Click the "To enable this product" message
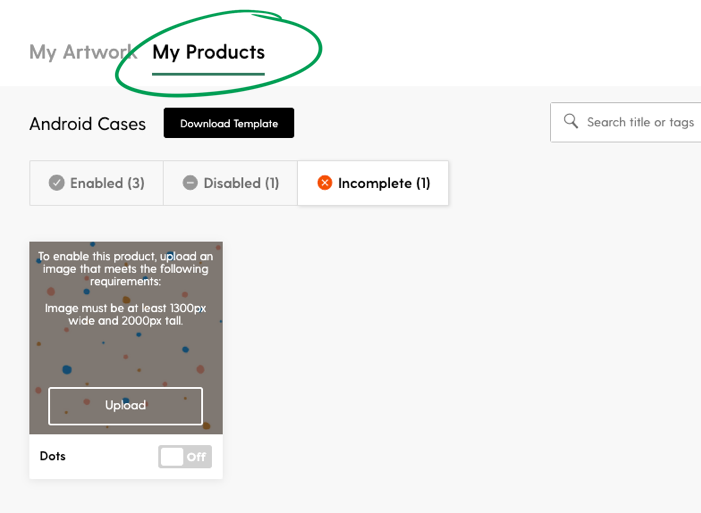This screenshot has height=513, width=701. point(125,268)
